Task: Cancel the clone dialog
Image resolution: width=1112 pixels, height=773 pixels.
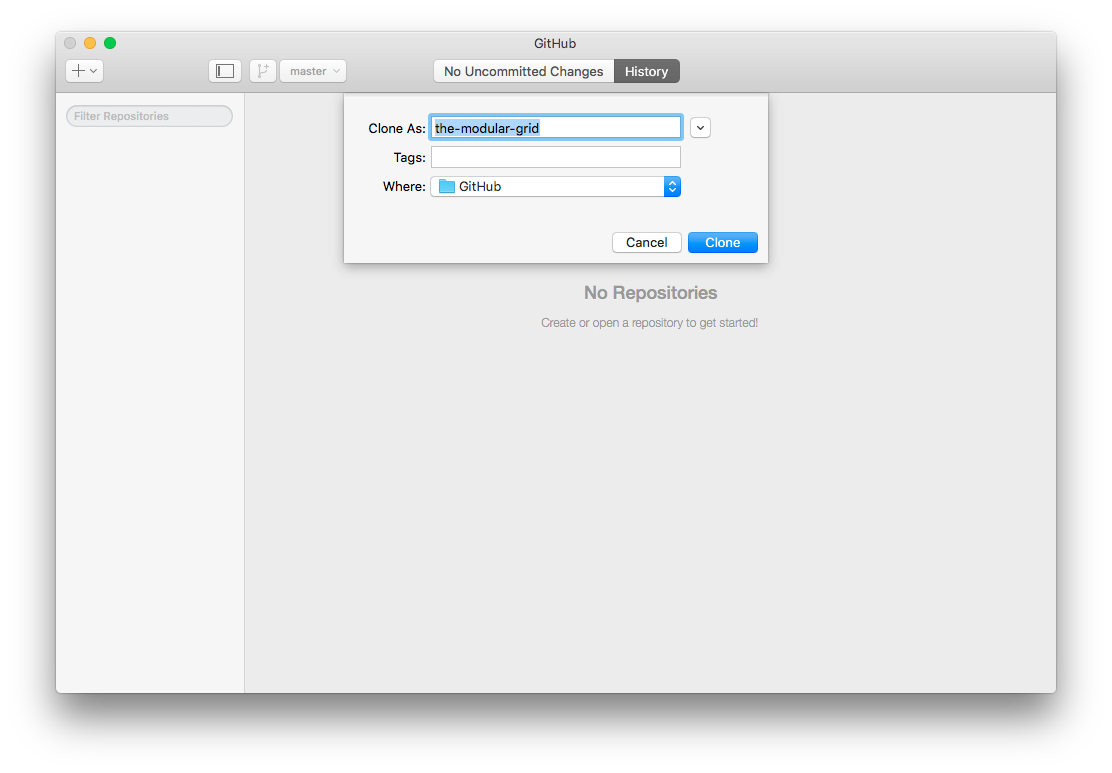Action: pyautogui.click(x=647, y=243)
